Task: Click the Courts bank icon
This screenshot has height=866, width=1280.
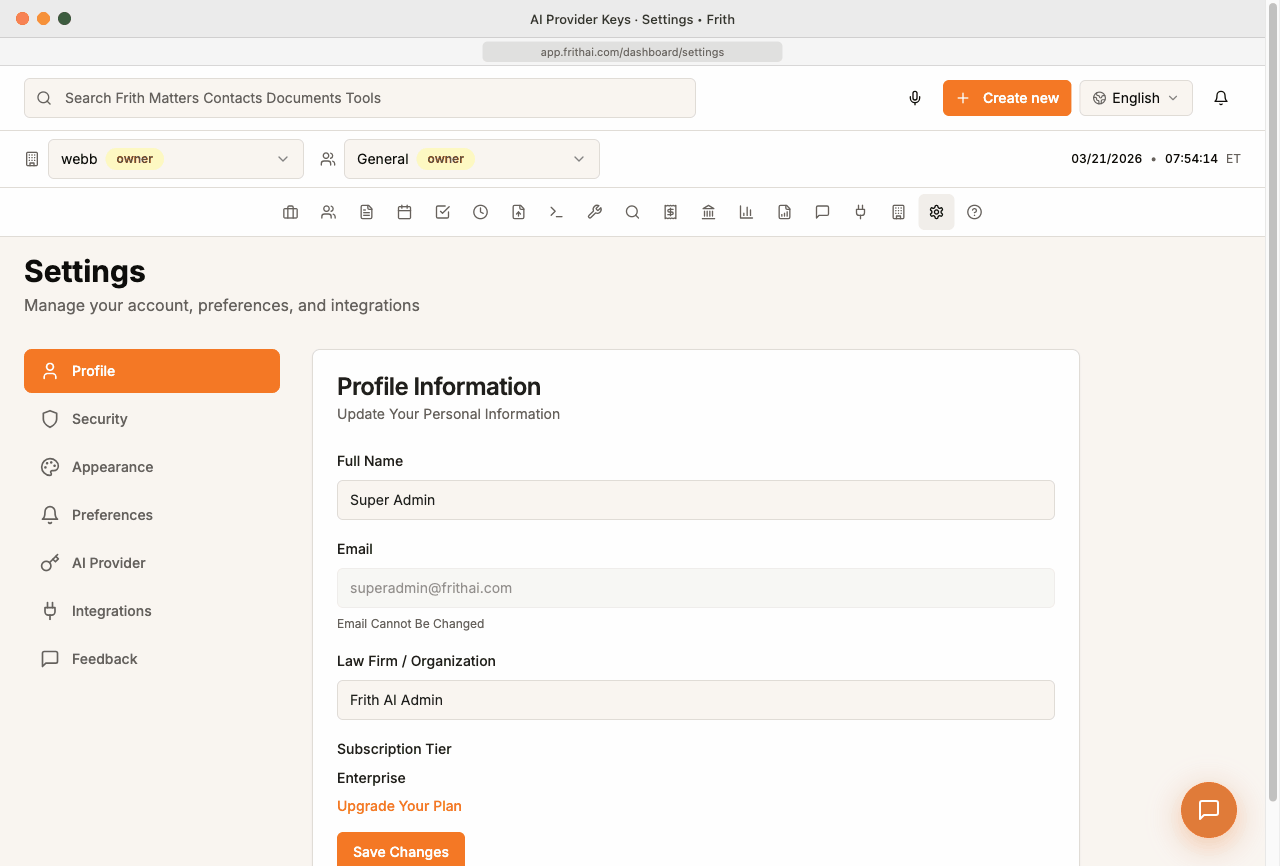Action: click(708, 212)
